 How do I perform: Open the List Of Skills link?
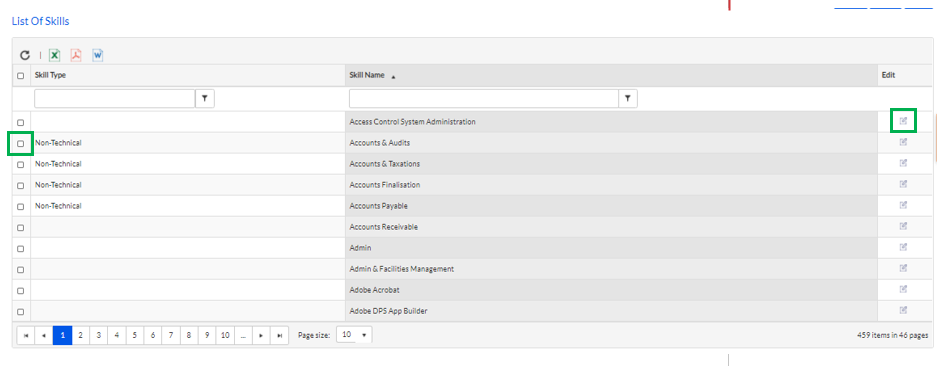(40, 21)
